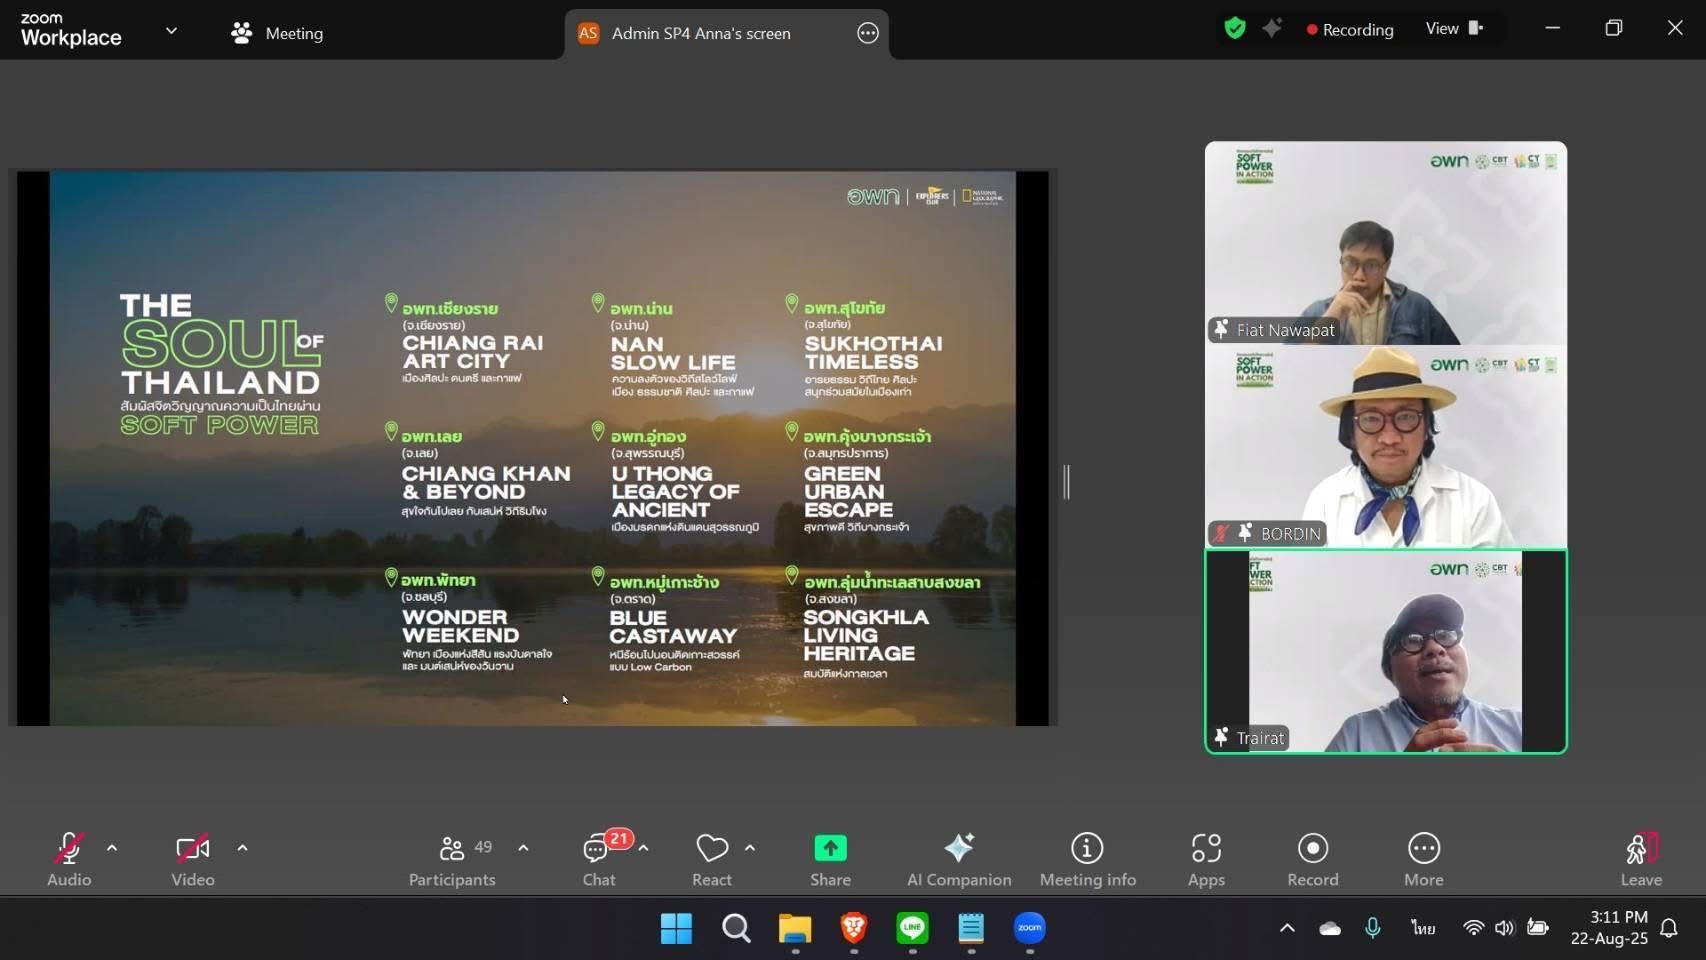Viewport: 1706px width, 960px height.
Task: Open Notepad from taskbar
Action: [971, 929]
